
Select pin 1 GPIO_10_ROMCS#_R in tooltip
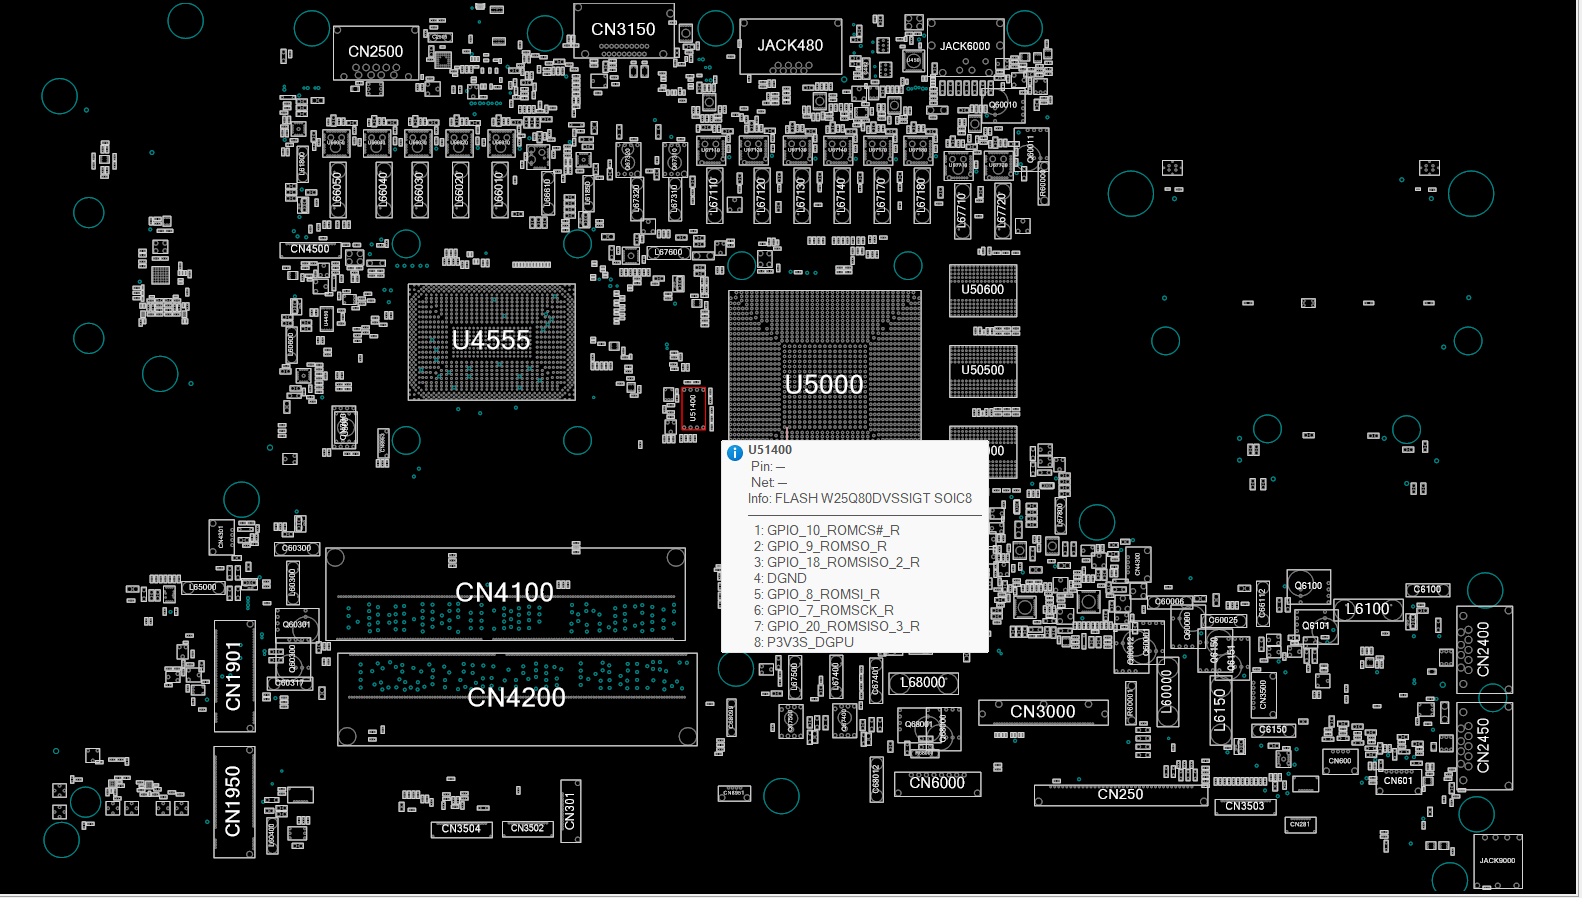click(827, 531)
